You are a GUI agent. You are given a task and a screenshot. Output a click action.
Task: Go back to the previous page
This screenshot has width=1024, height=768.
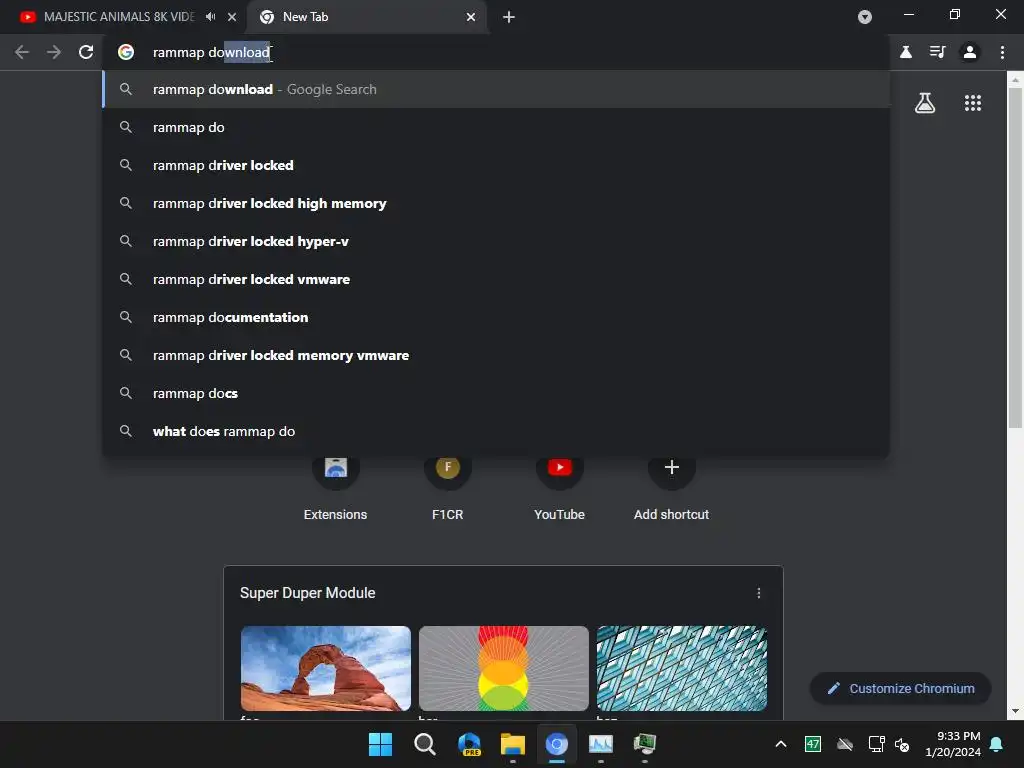pyautogui.click(x=22, y=52)
